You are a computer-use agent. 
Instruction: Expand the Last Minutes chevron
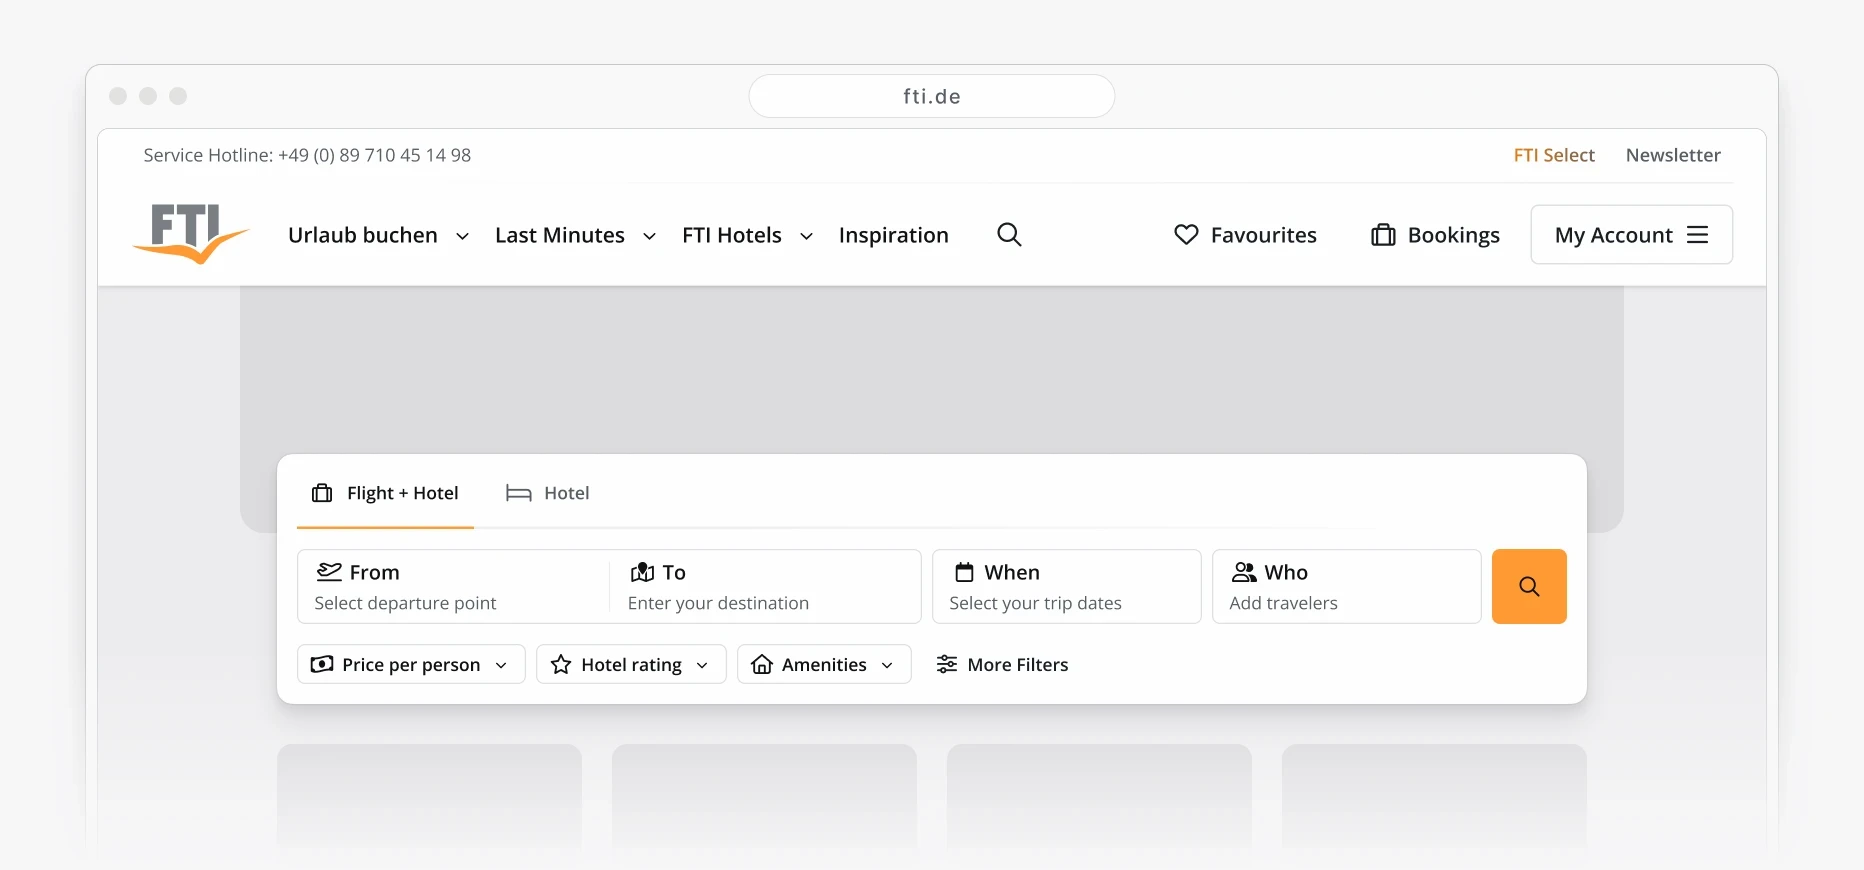(649, 237)
